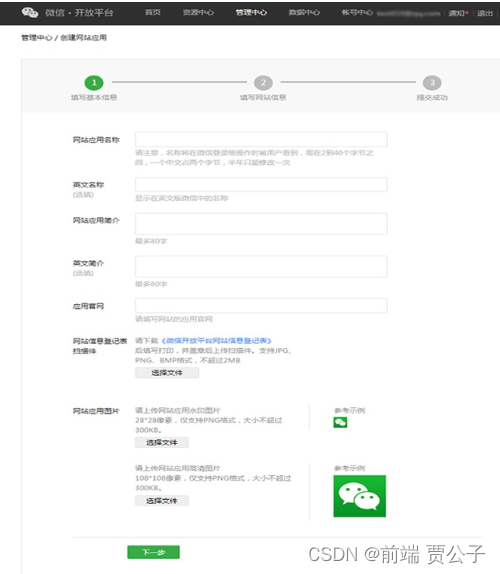Click 选择文件 for the registration form scan

(167, 373)
